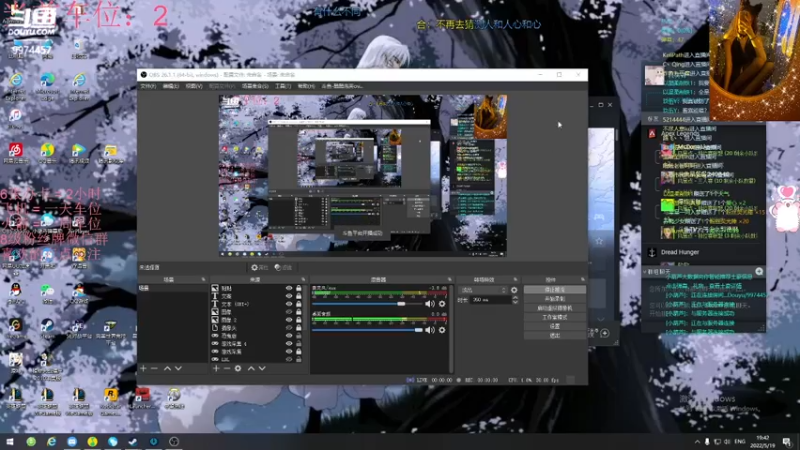Screen dimensions: 800x450
Task: Remove the selected scene with the minus icon
Action: [x=155, y=368]
